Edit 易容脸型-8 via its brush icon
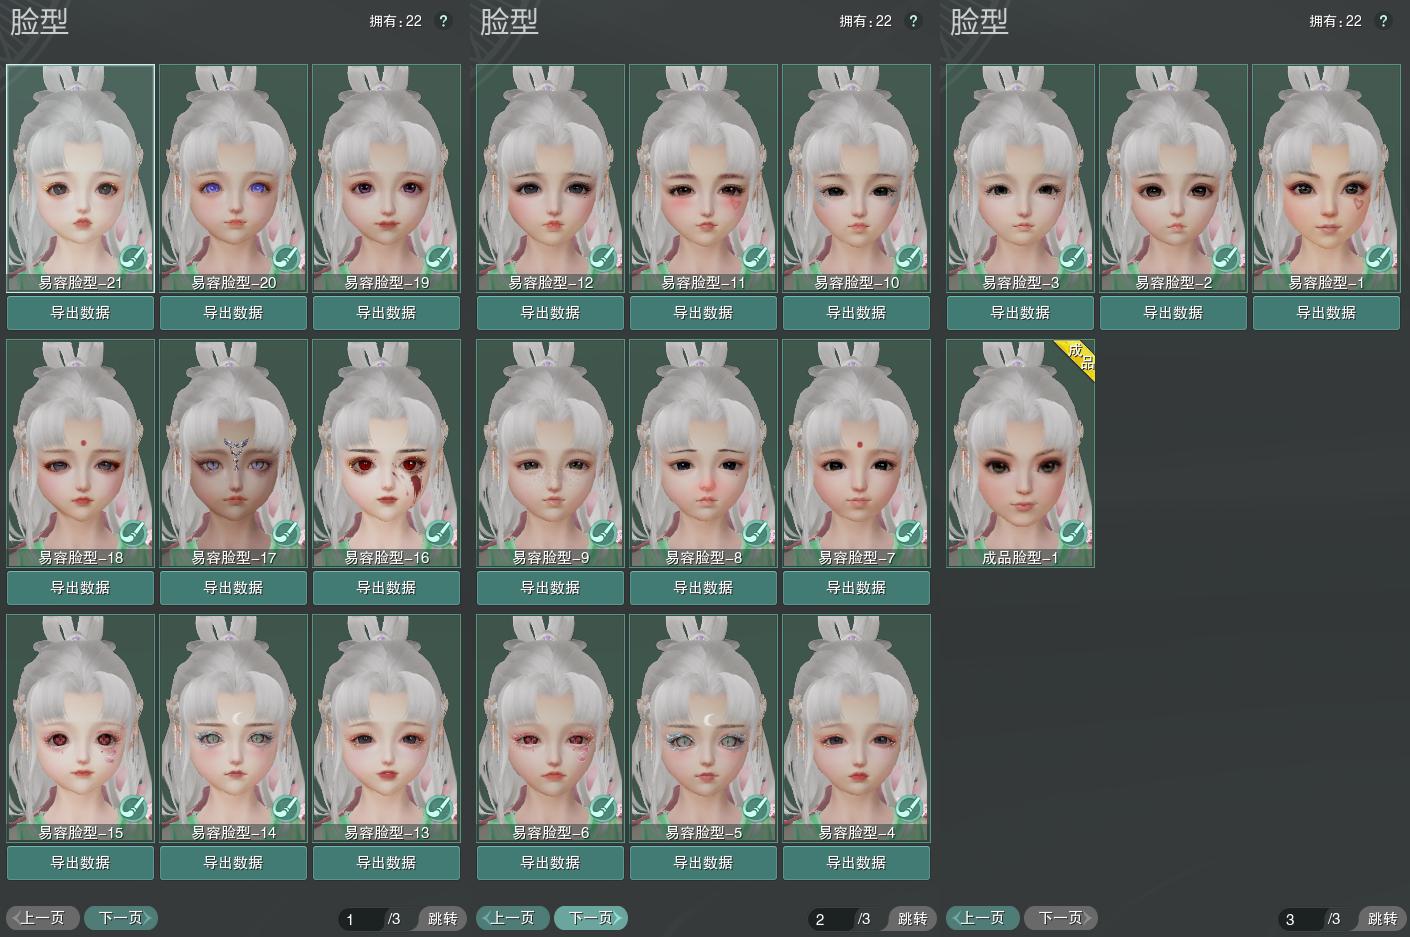Viewport: 1410px width, 937px height. coord(755,533)
